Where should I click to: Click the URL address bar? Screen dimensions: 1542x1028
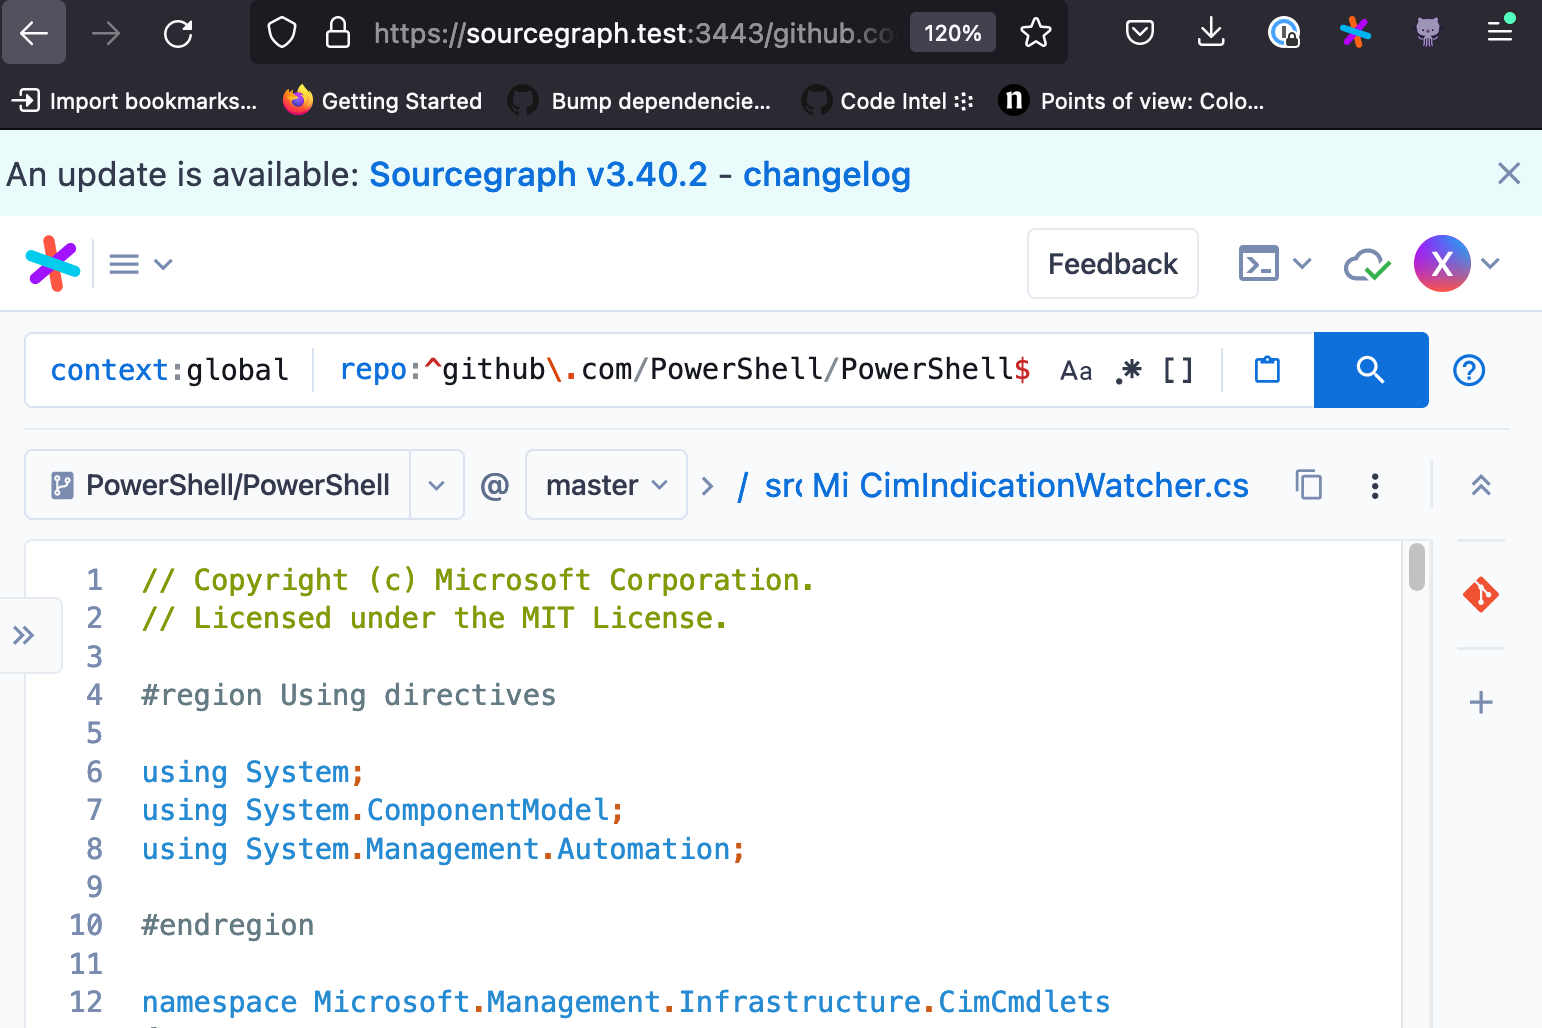click(634, 33)
